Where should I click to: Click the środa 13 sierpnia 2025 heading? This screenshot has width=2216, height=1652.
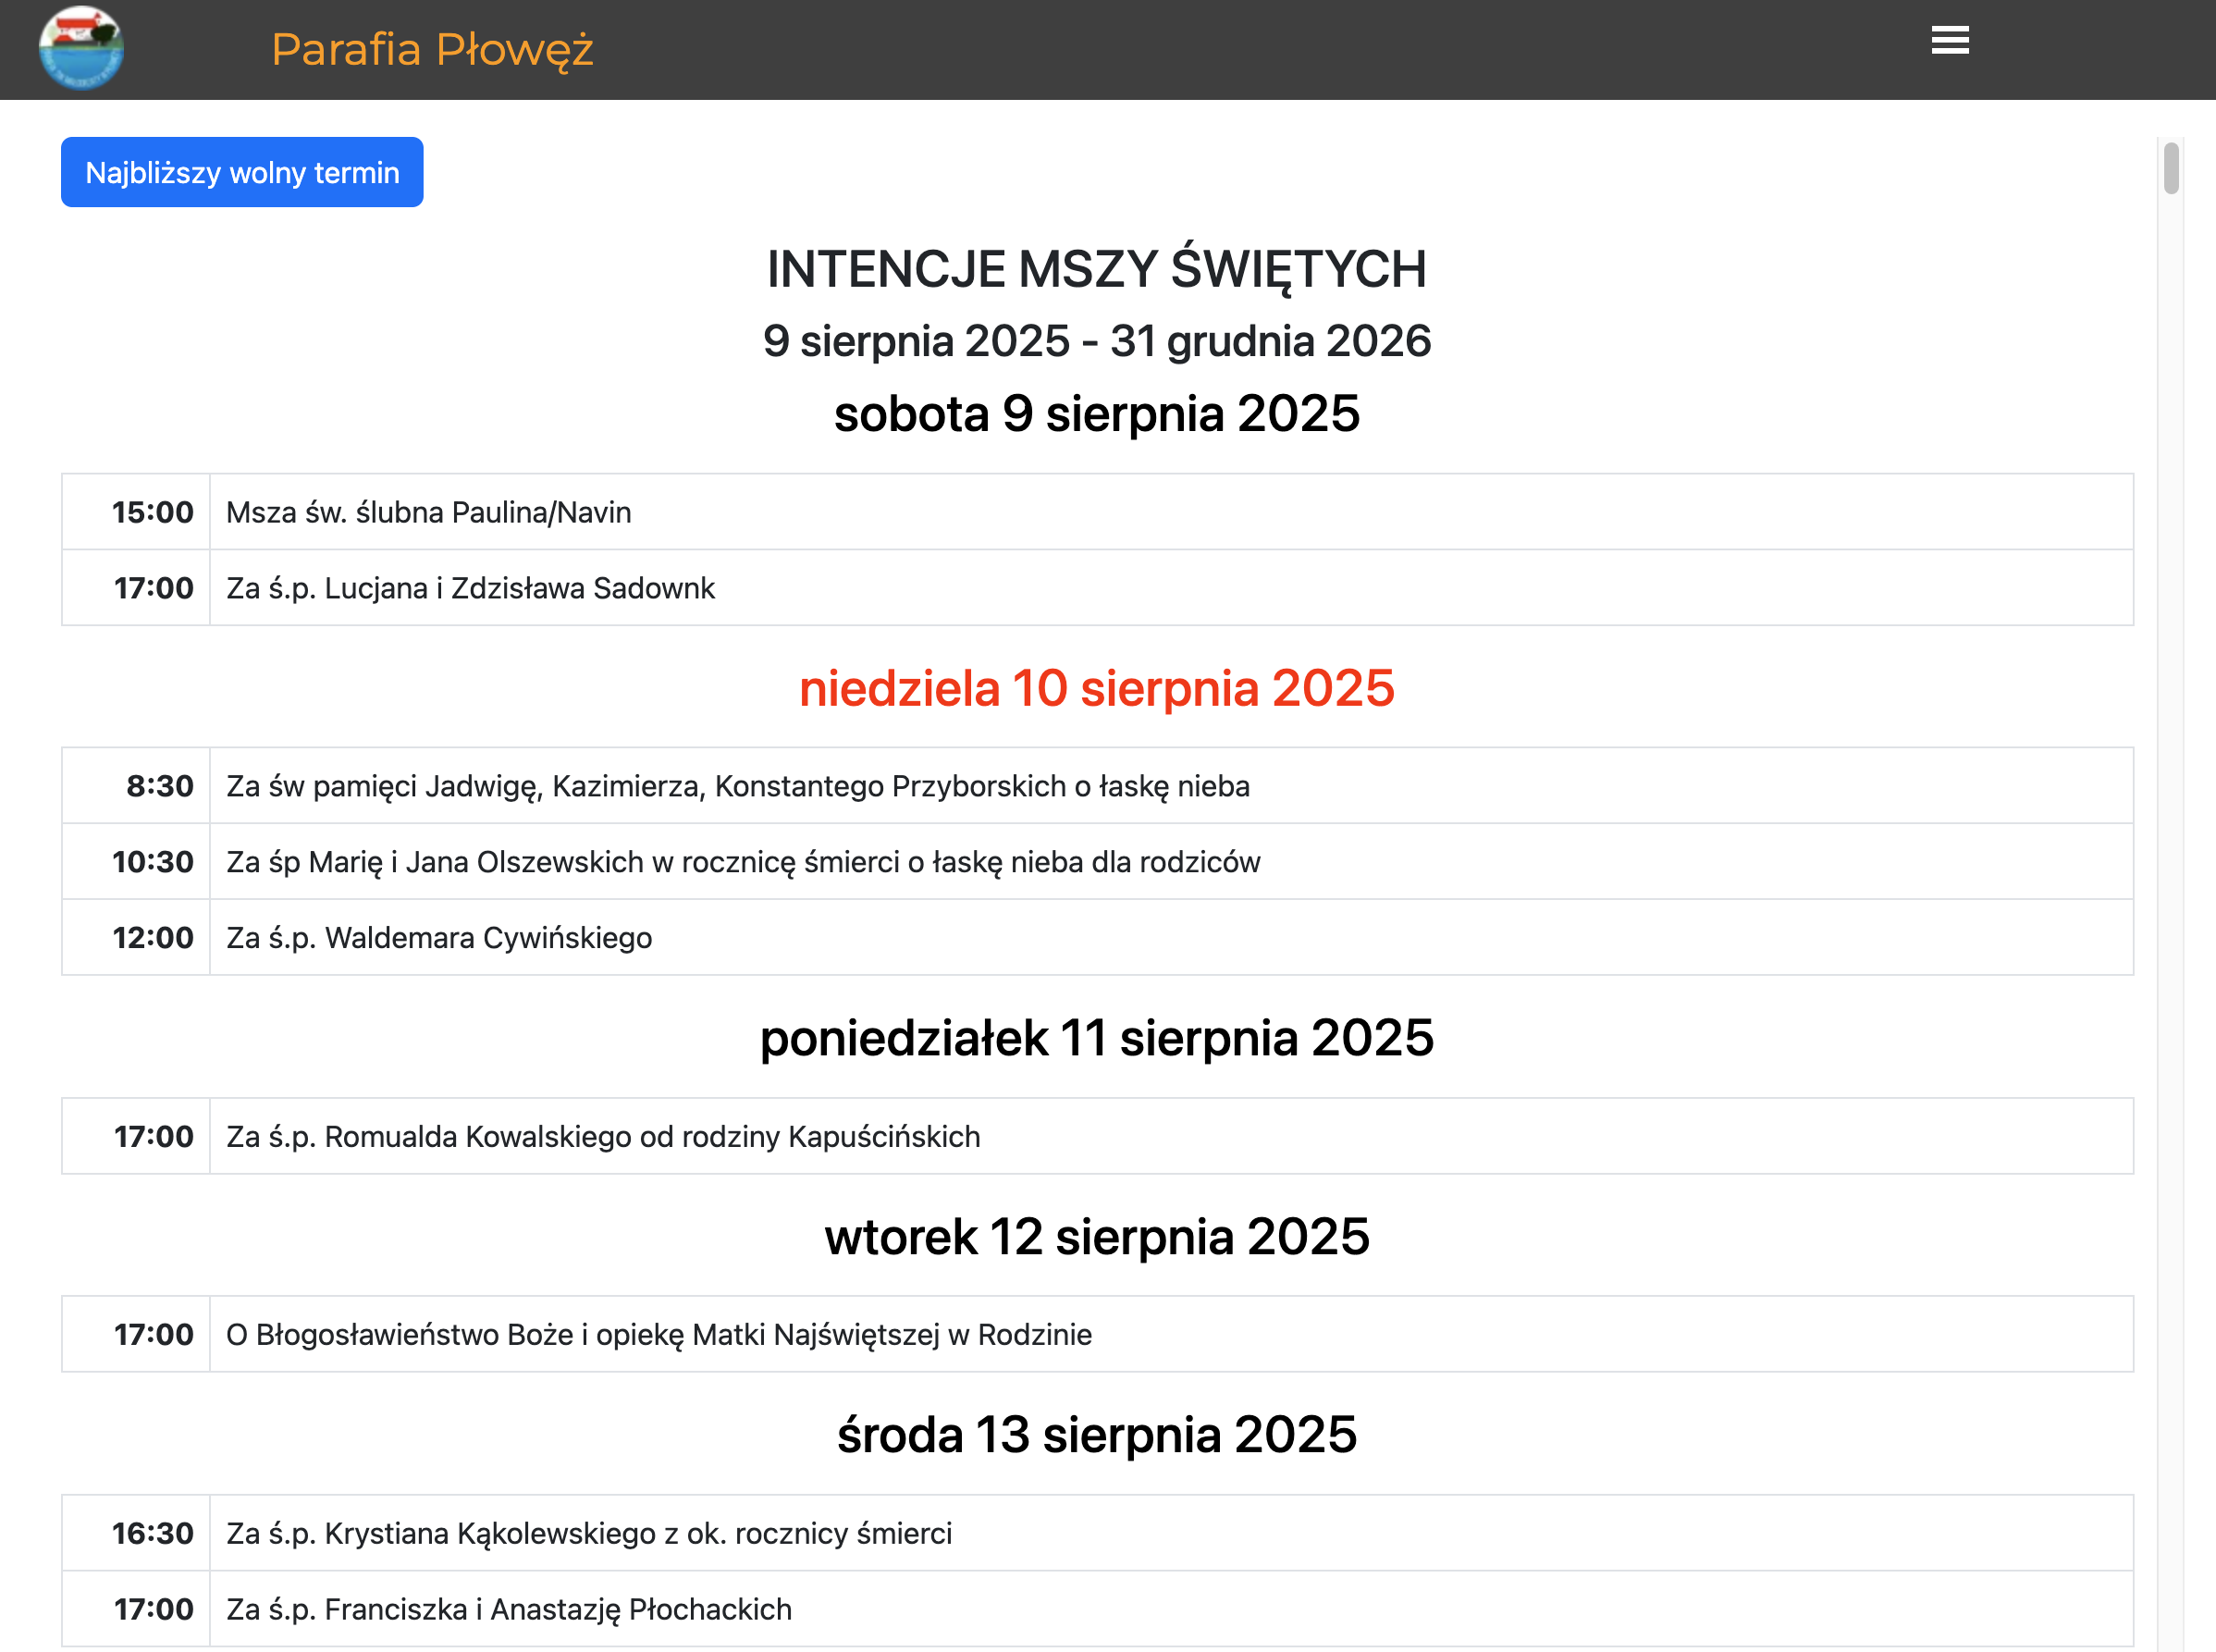1096,1435
